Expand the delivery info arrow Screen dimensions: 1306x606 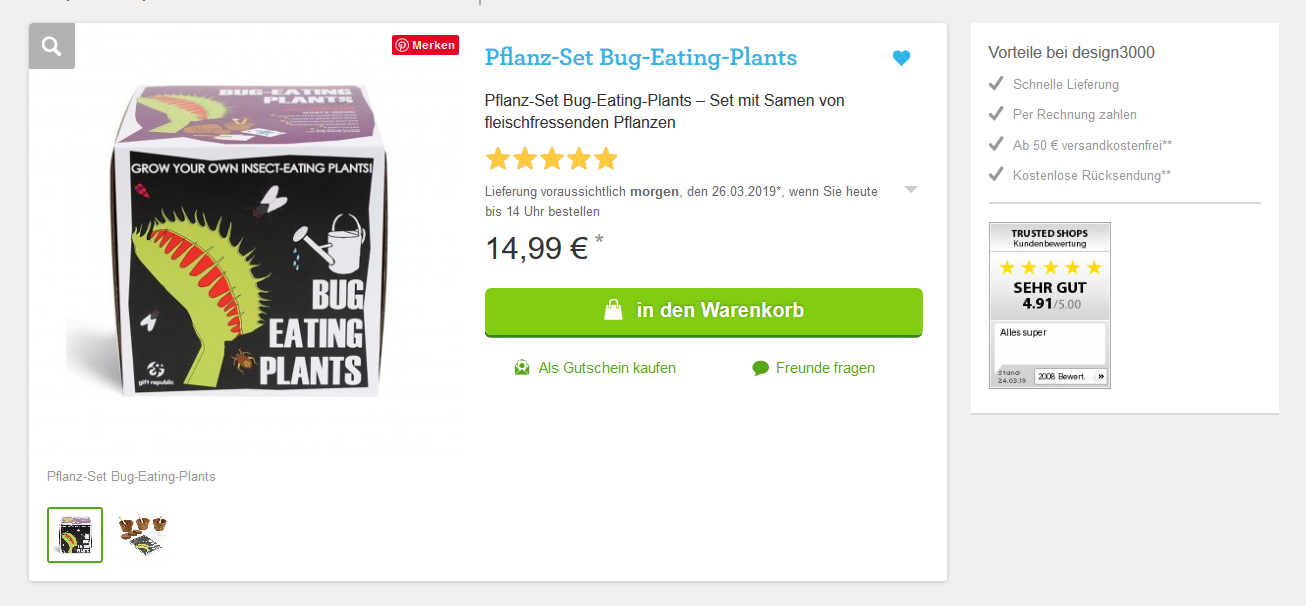pyautogui.click(x=910, y=189)
